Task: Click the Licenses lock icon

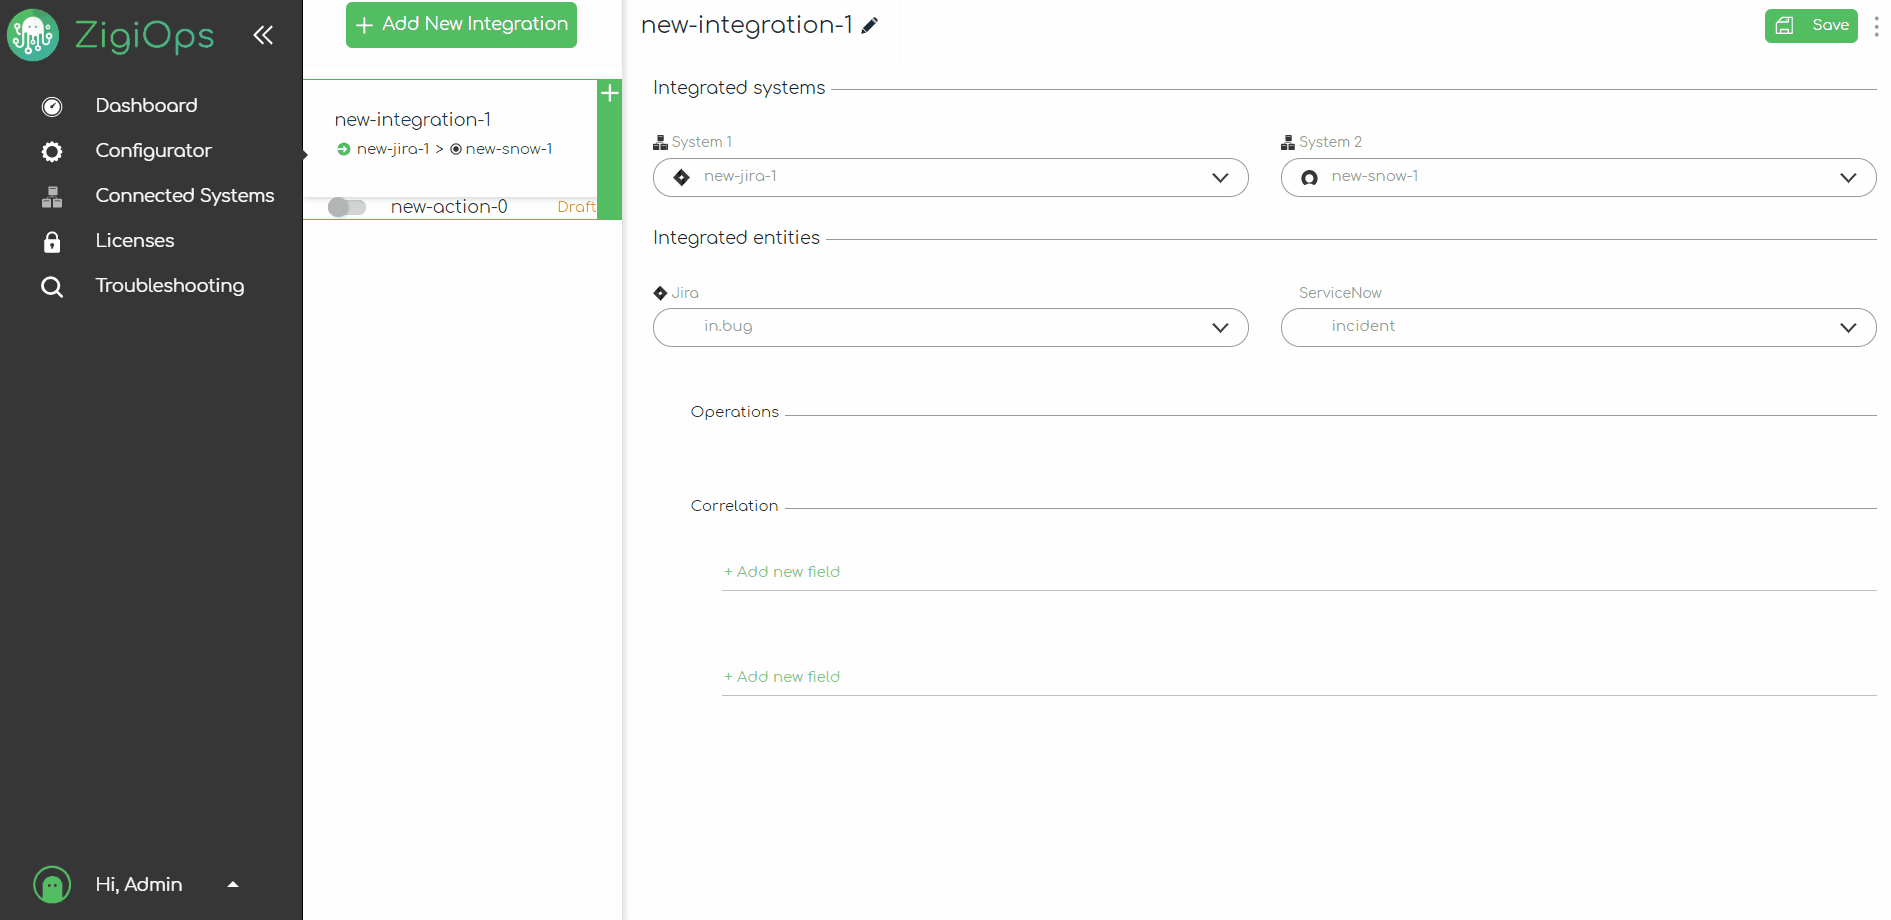Action: click(52, 242)
